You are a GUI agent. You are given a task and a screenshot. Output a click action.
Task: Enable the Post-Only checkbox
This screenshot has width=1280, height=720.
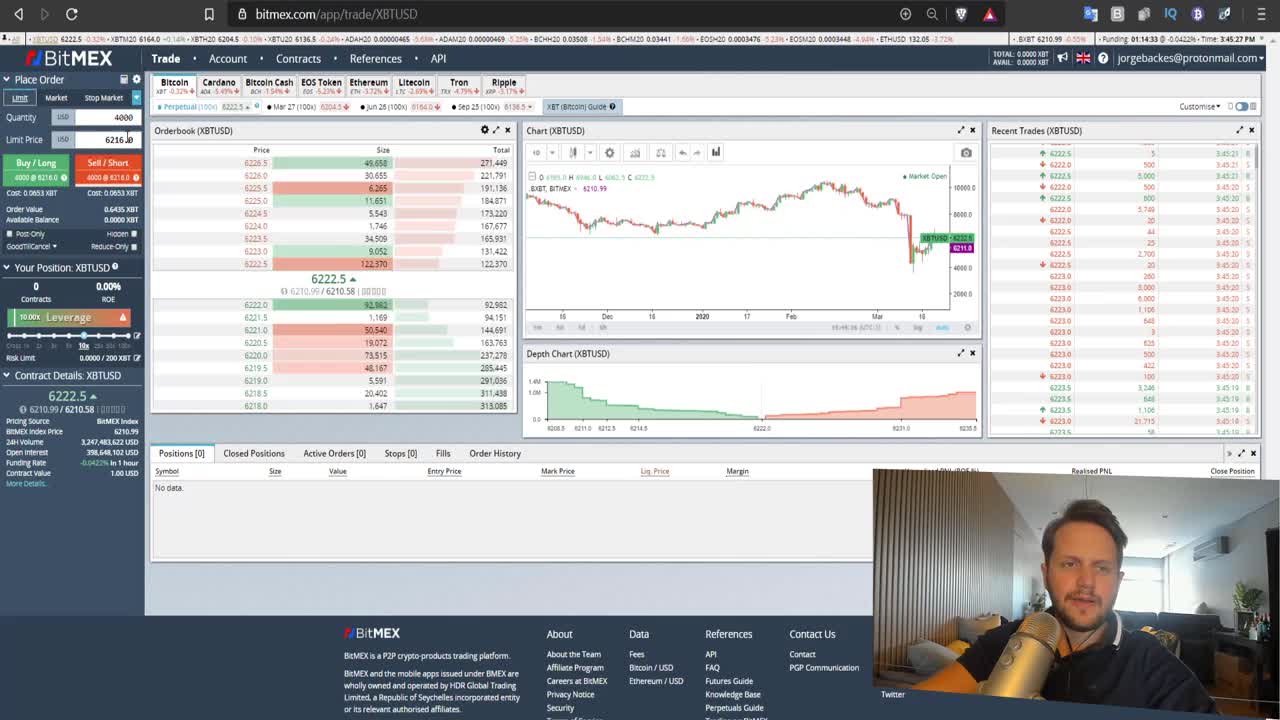pos(12,234)
